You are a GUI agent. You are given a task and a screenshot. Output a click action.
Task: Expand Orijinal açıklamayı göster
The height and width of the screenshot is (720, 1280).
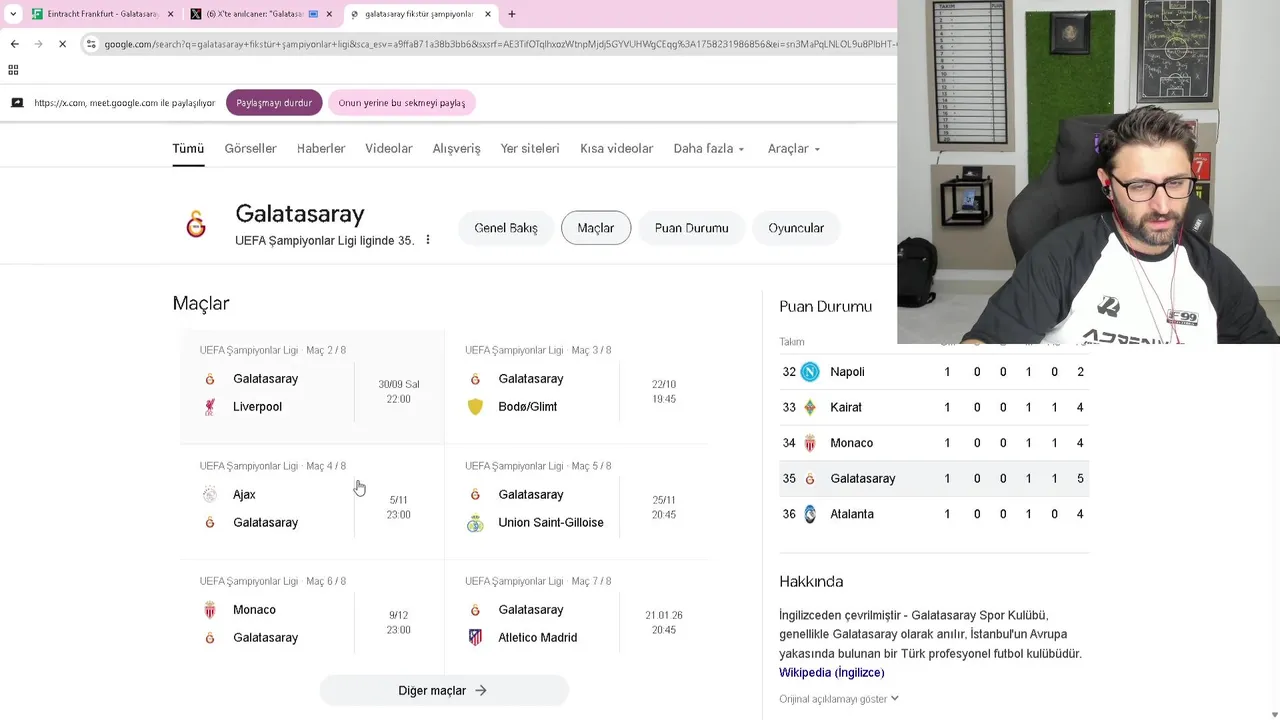(838, 699)
